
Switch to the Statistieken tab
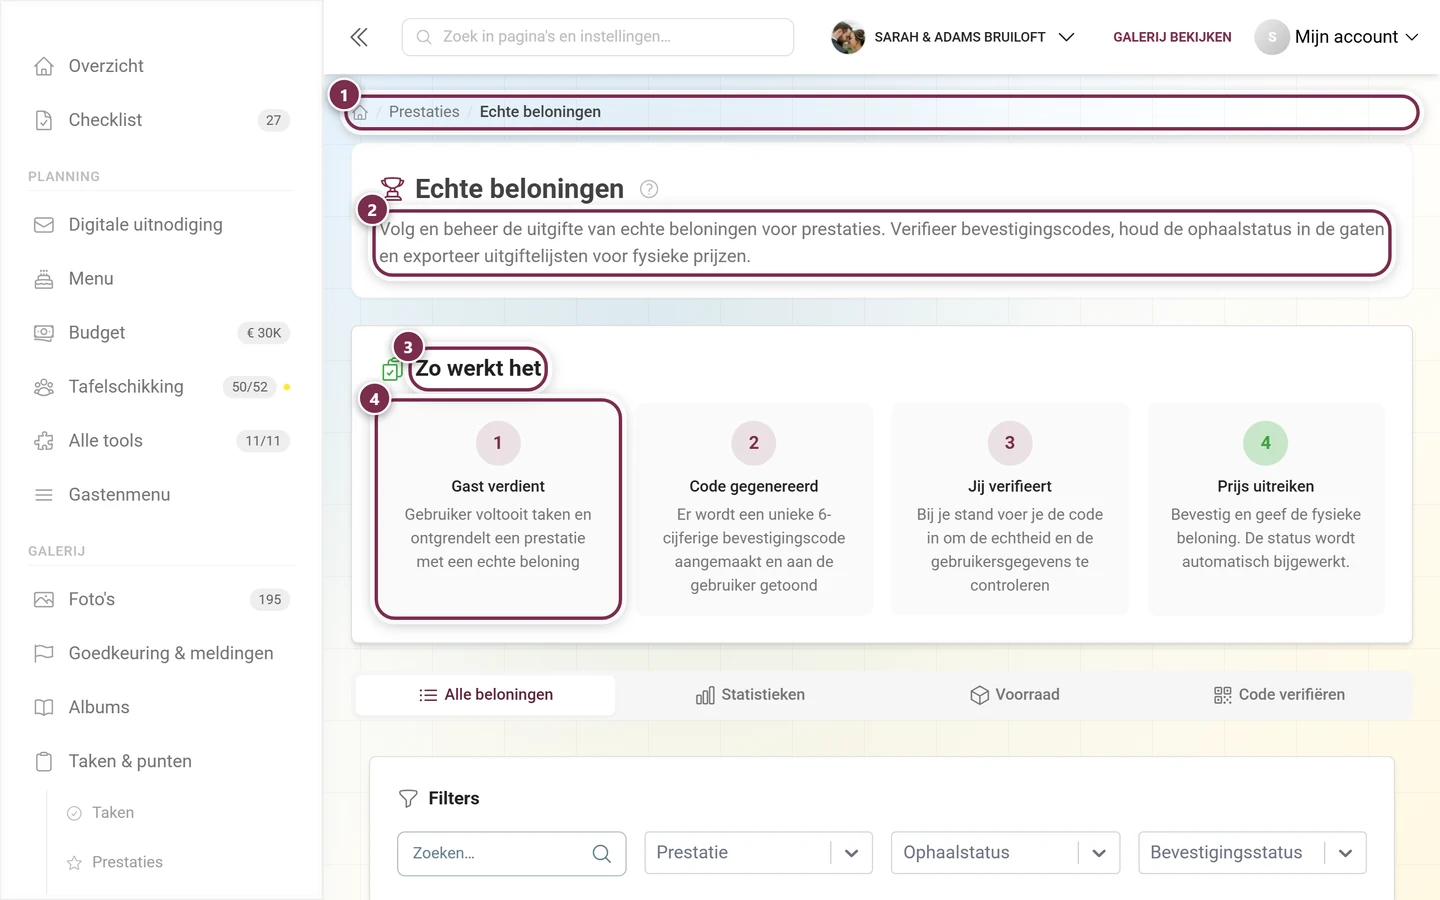(x=751, y=695)
